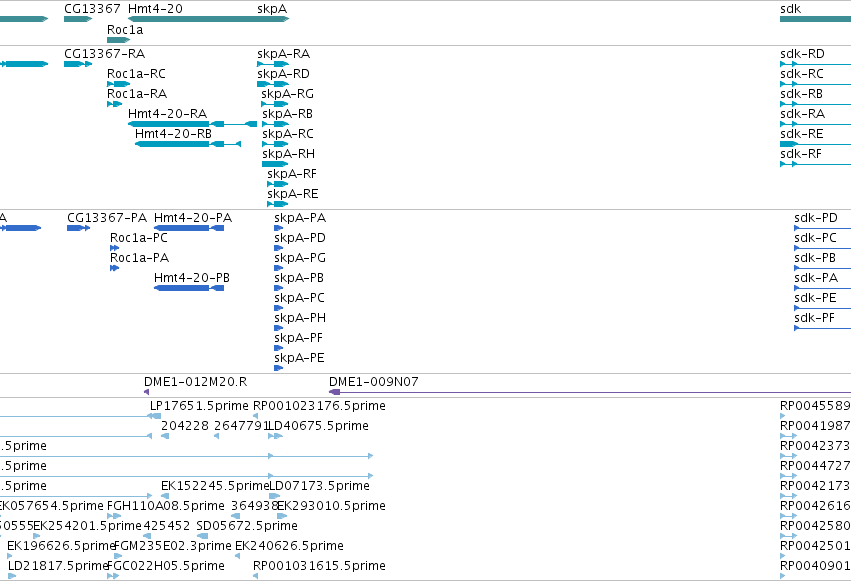Screen dimensions: 851x581
Task: Click the Hmt4-20-PB protein label
Action: click(192, 278)
